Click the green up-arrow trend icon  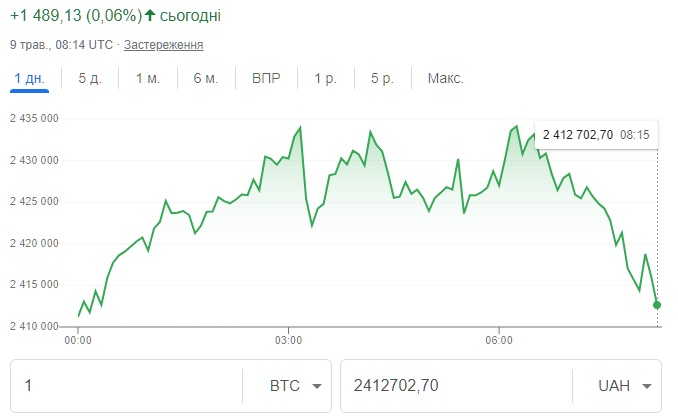[x=150, y=16]
